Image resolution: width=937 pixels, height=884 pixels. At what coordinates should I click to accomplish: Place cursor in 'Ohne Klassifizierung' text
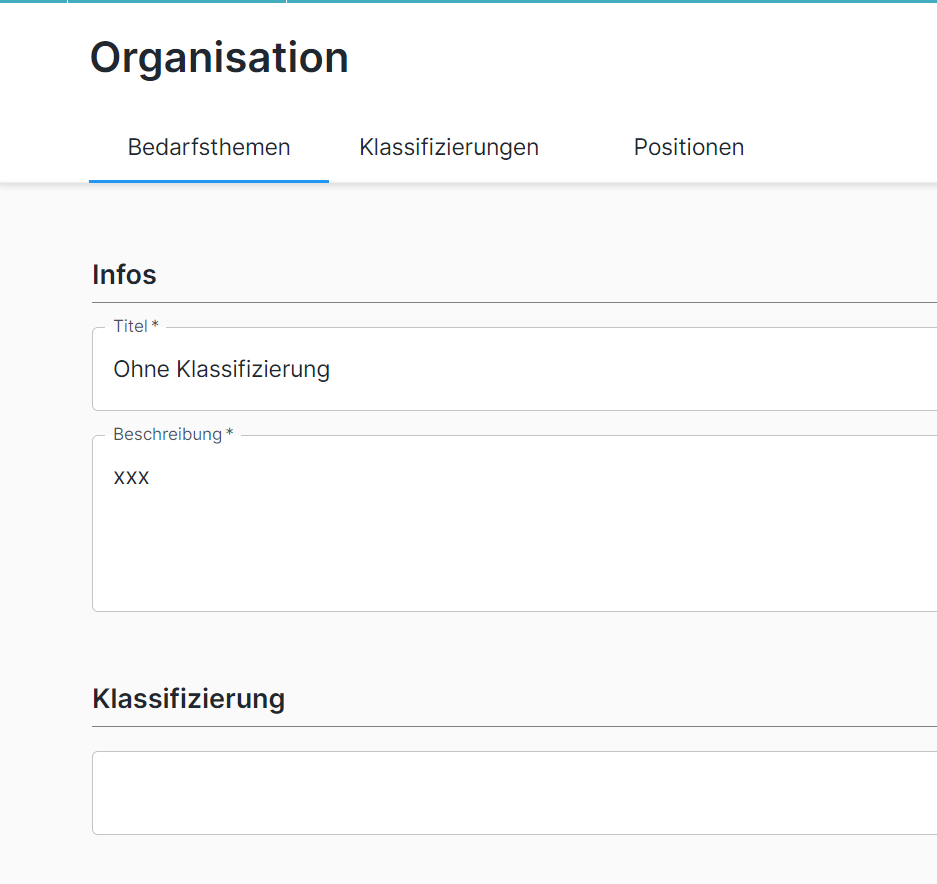(x=221, y=369)
